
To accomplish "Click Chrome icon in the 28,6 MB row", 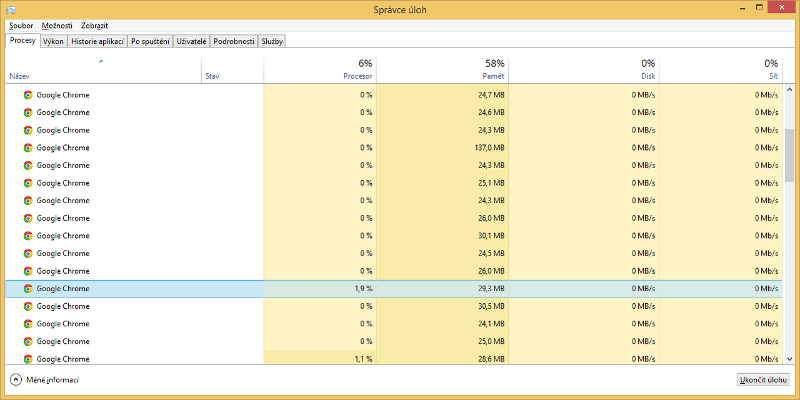I will pyautogui.click(x=28, y=359).
